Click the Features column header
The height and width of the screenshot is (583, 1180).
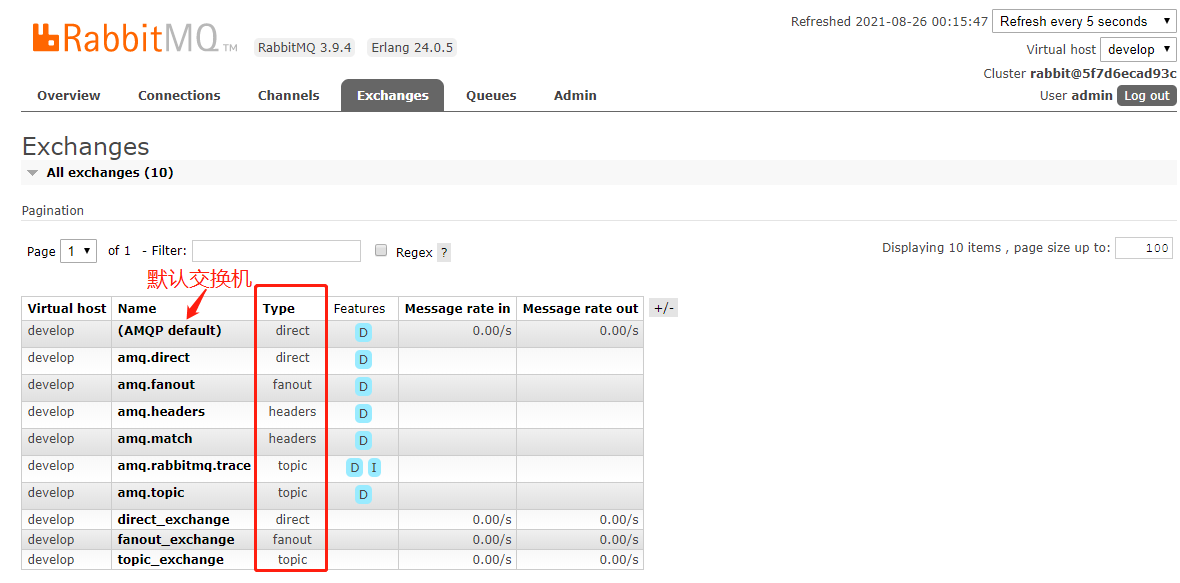pos(359,308)
